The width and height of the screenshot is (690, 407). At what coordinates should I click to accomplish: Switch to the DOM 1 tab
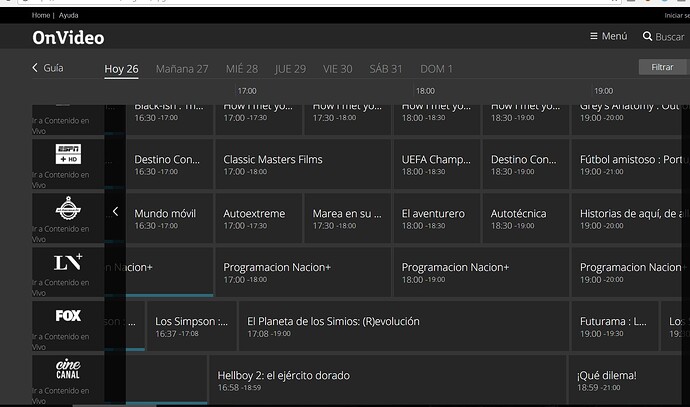click(x=436, y=69)
